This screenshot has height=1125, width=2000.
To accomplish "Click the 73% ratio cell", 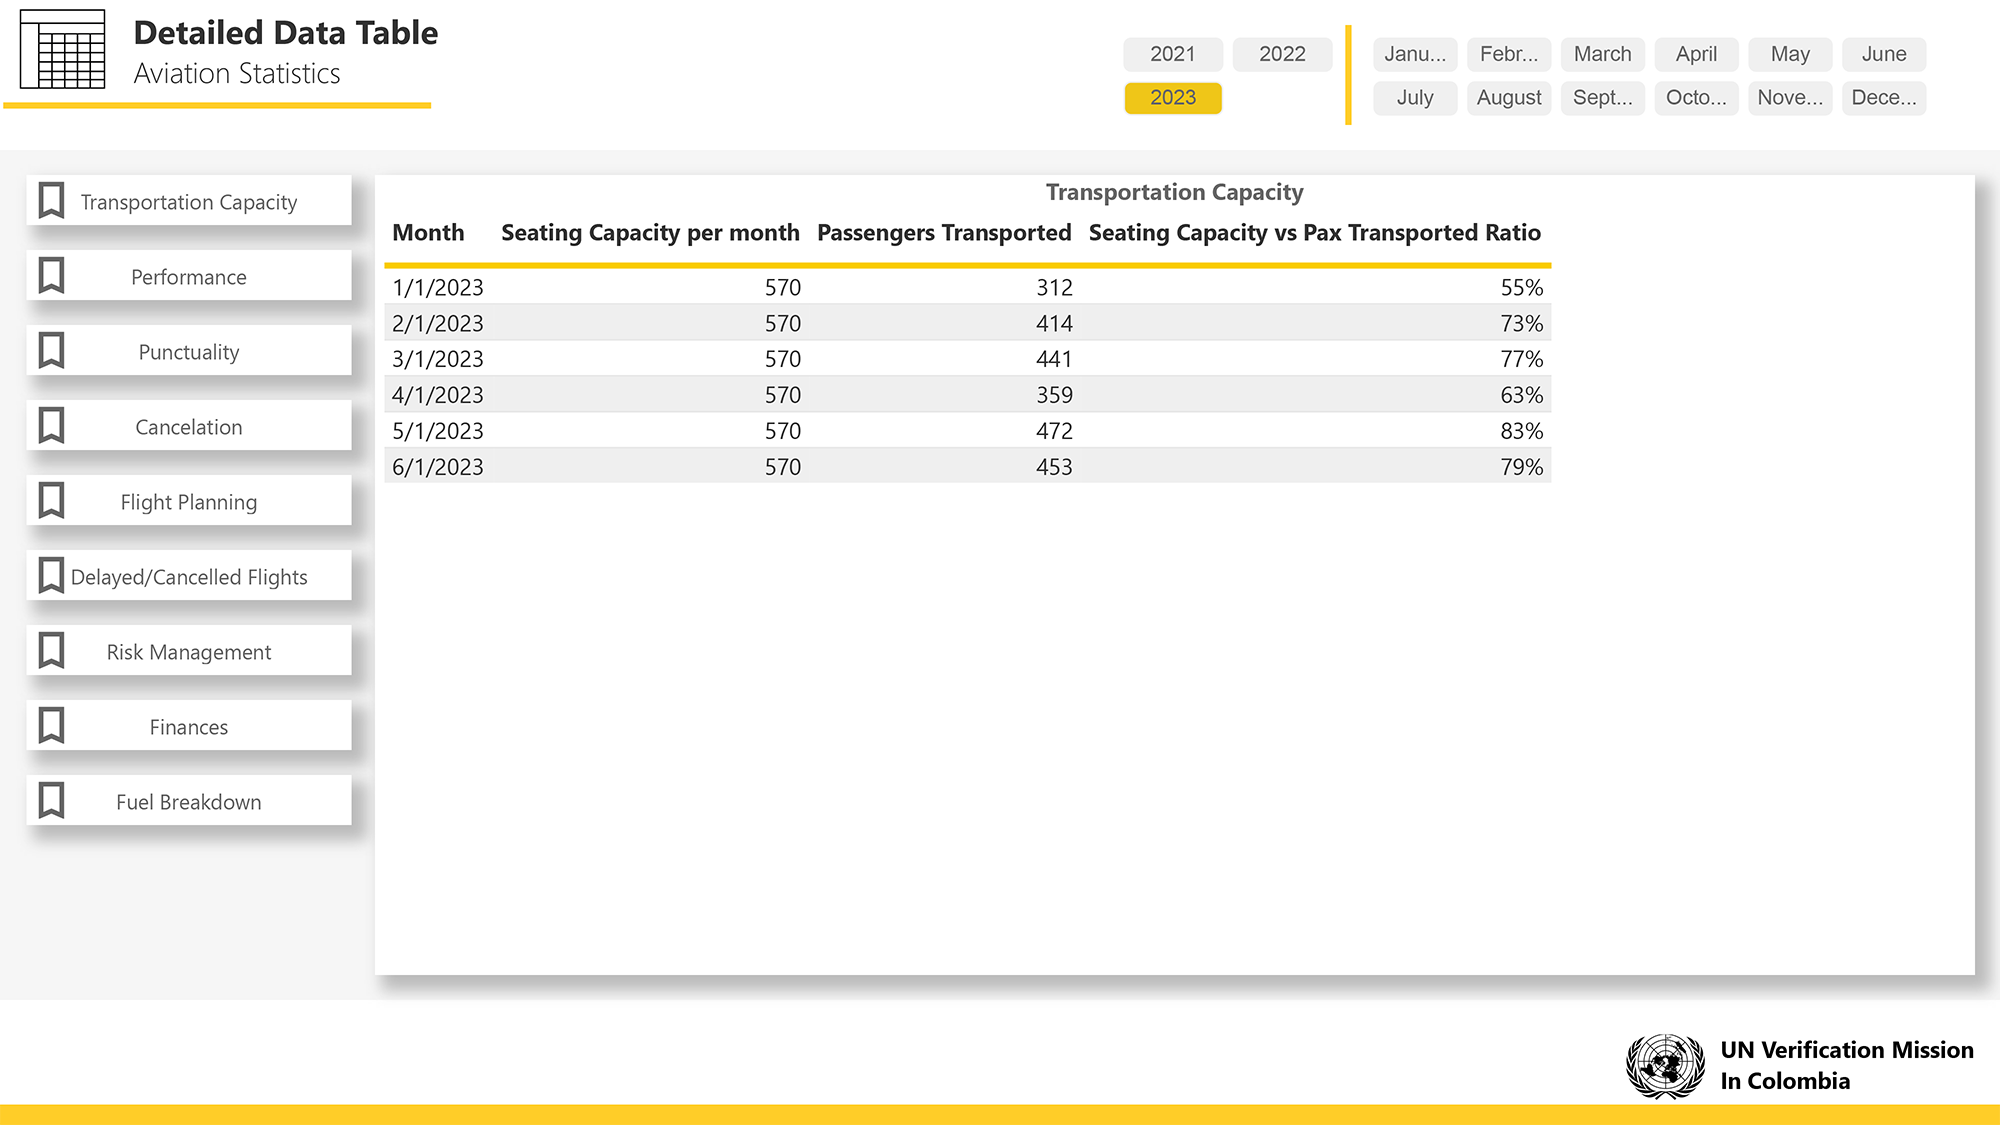I will [1521, 323].
